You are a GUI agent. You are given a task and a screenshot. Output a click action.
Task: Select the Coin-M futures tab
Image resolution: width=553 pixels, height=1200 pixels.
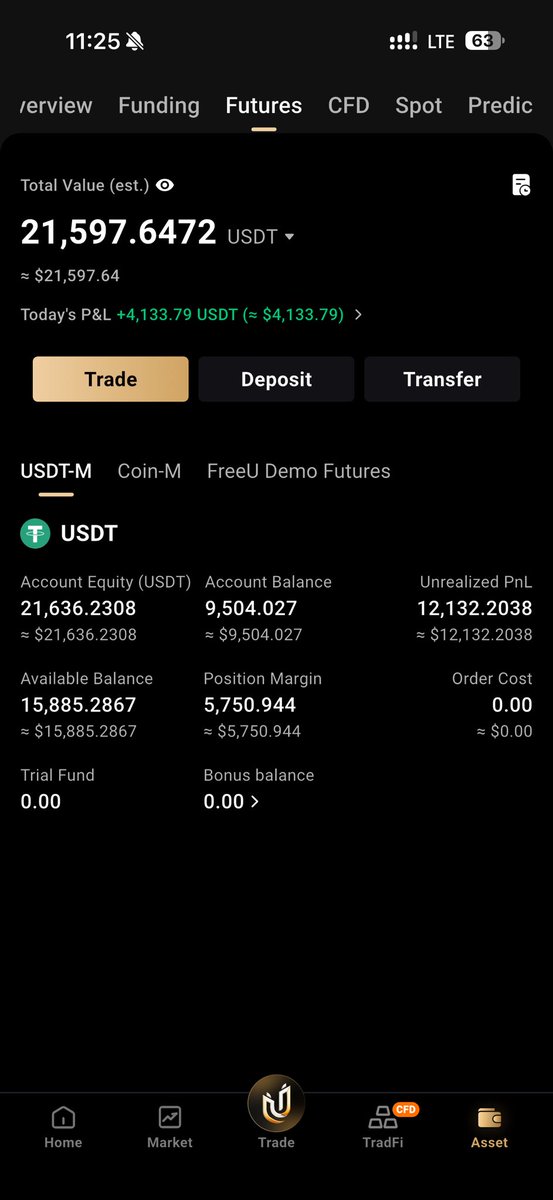coord(149,471)
